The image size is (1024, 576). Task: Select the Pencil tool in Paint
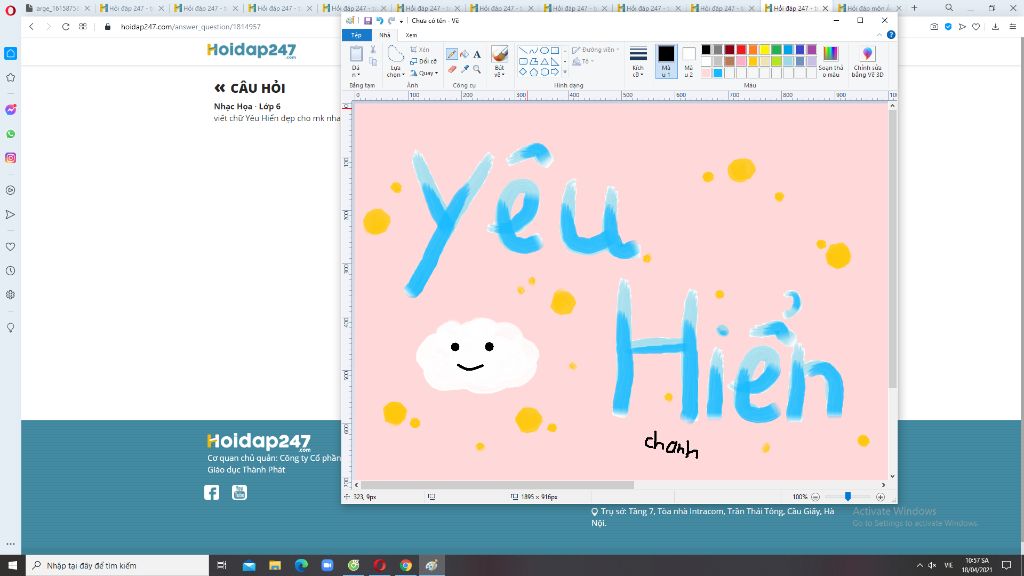click(x=451, y=54)
